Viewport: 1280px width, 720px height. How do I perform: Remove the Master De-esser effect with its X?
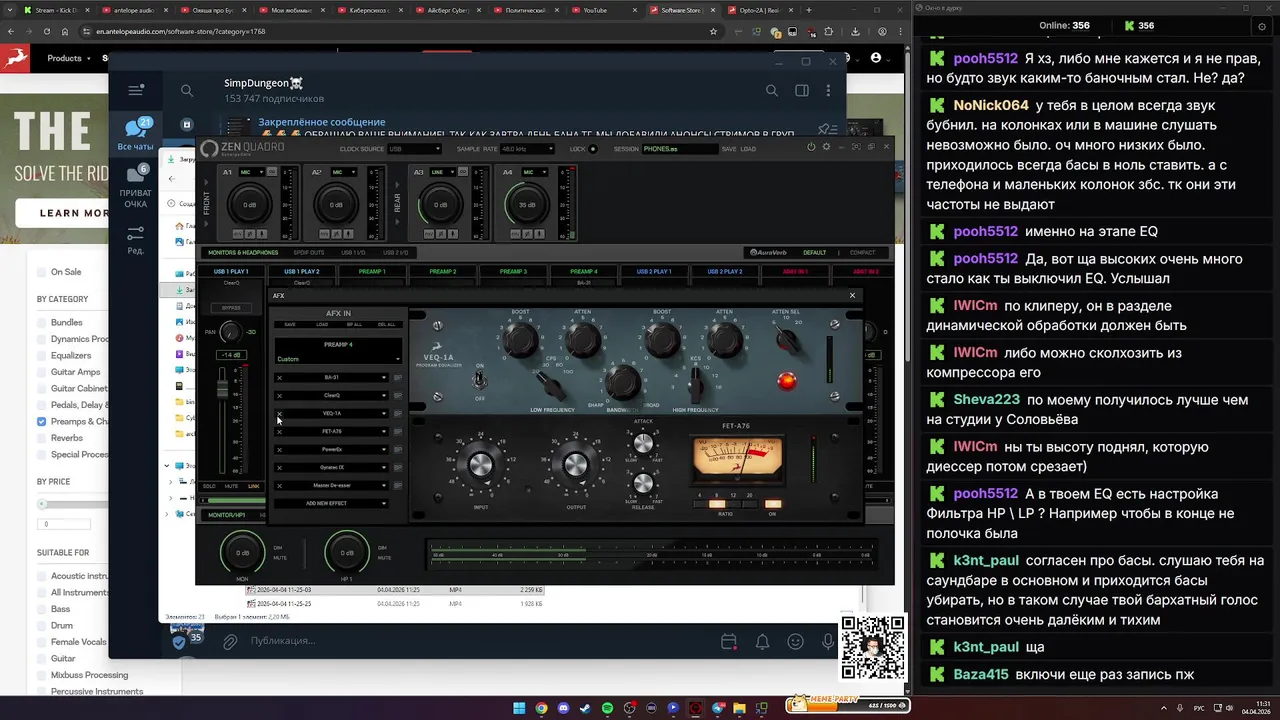279,486
